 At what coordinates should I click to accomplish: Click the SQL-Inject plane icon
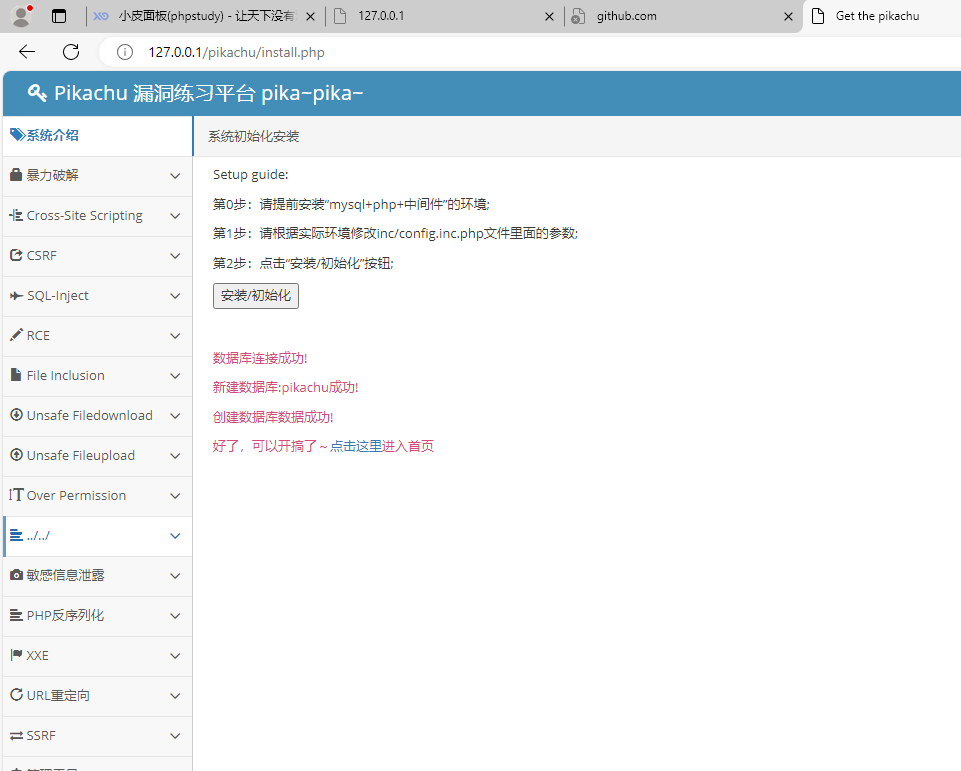tap(17, 295)
